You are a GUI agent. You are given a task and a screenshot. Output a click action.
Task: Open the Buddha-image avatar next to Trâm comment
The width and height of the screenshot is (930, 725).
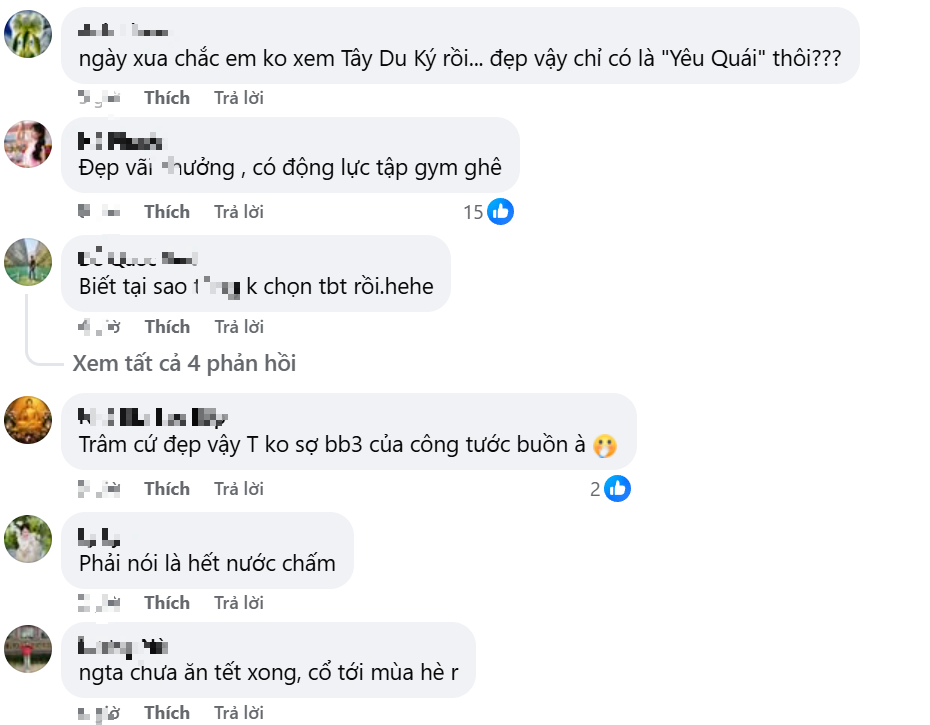coord(28,420)
